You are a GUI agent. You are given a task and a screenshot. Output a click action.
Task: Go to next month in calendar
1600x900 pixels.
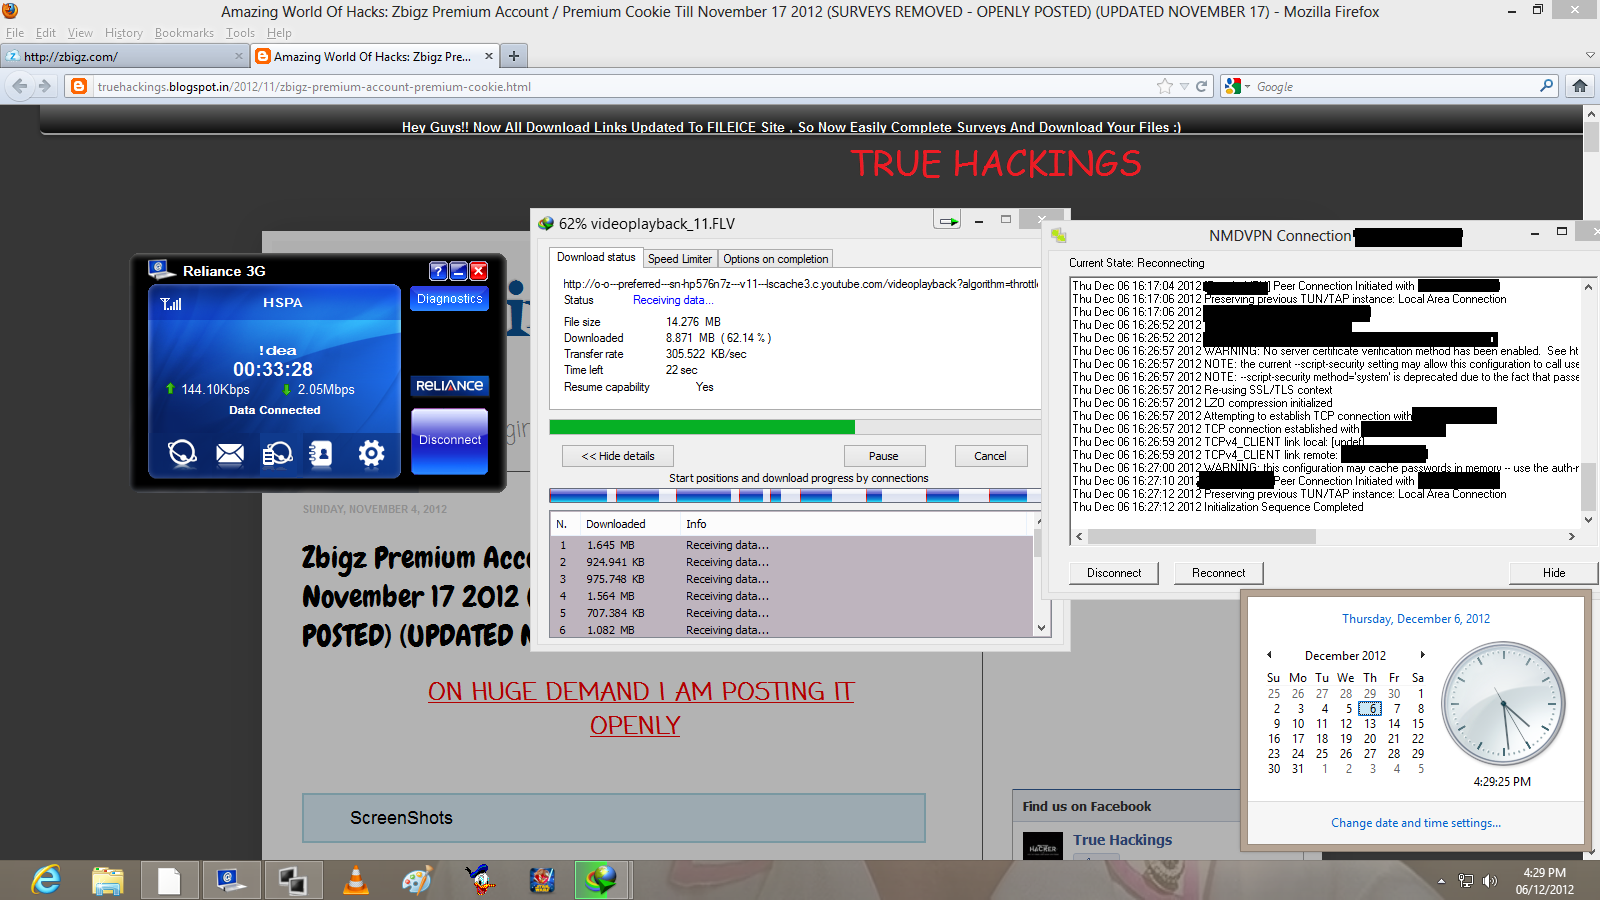(1422, 655)
